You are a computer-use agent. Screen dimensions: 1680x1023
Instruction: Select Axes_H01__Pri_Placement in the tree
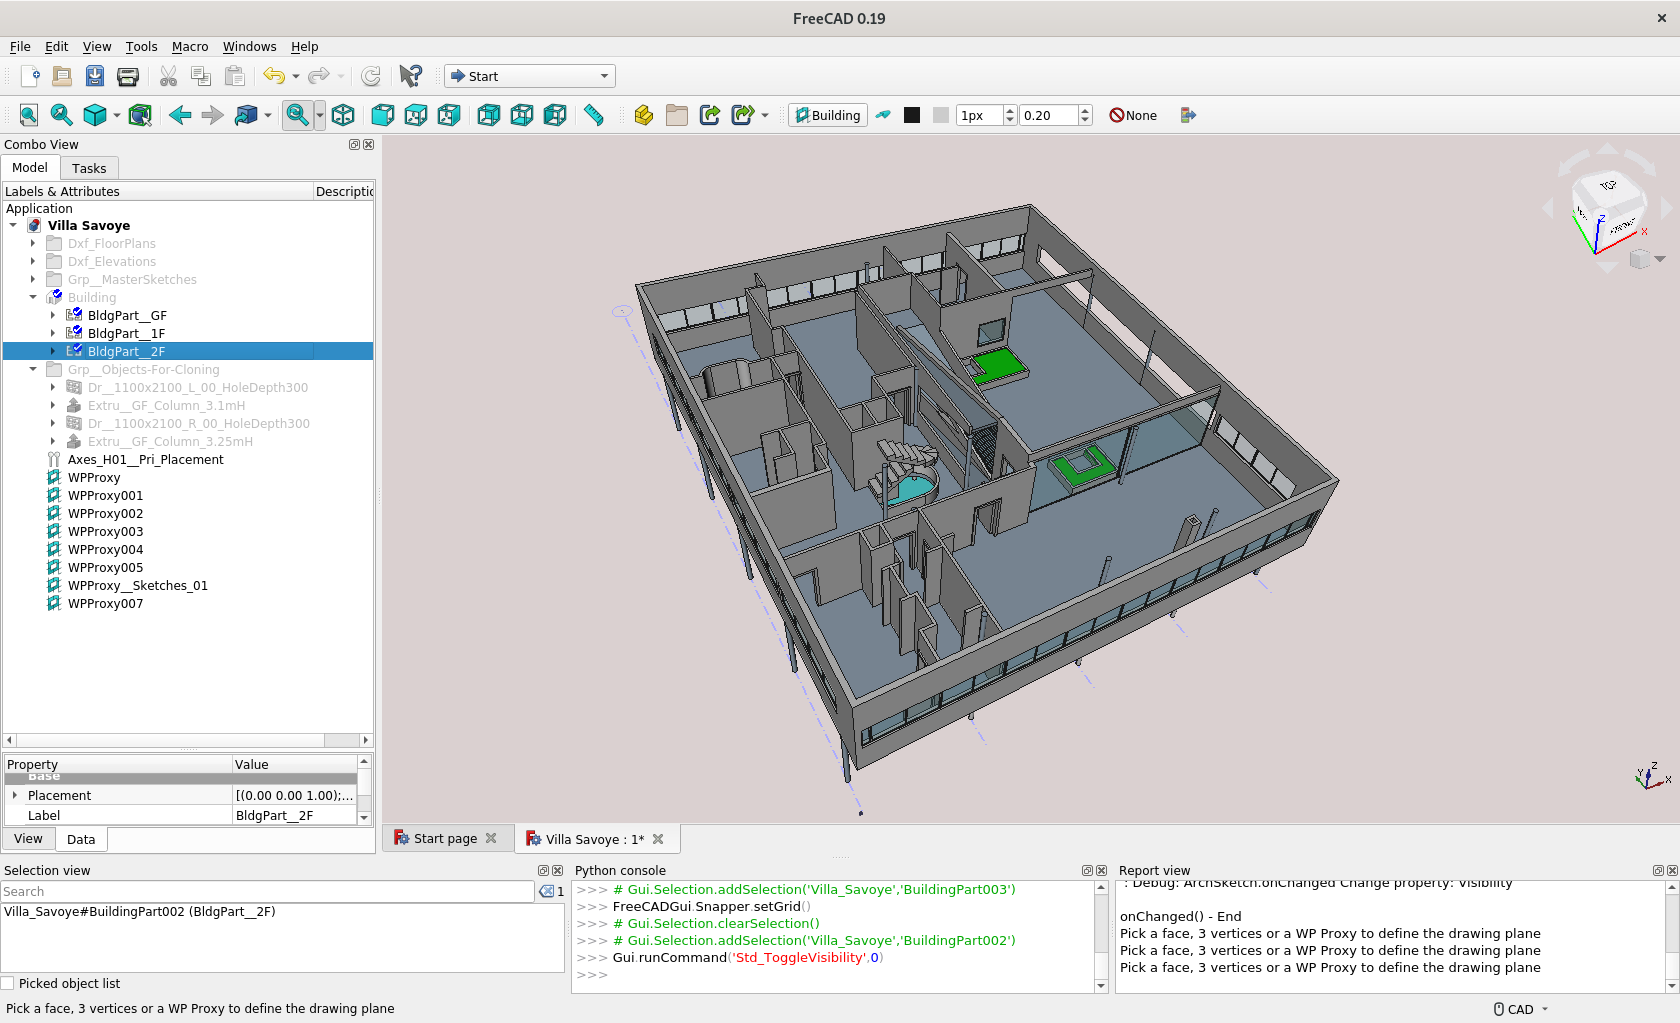pyautogui.click(x=146, y=459)
